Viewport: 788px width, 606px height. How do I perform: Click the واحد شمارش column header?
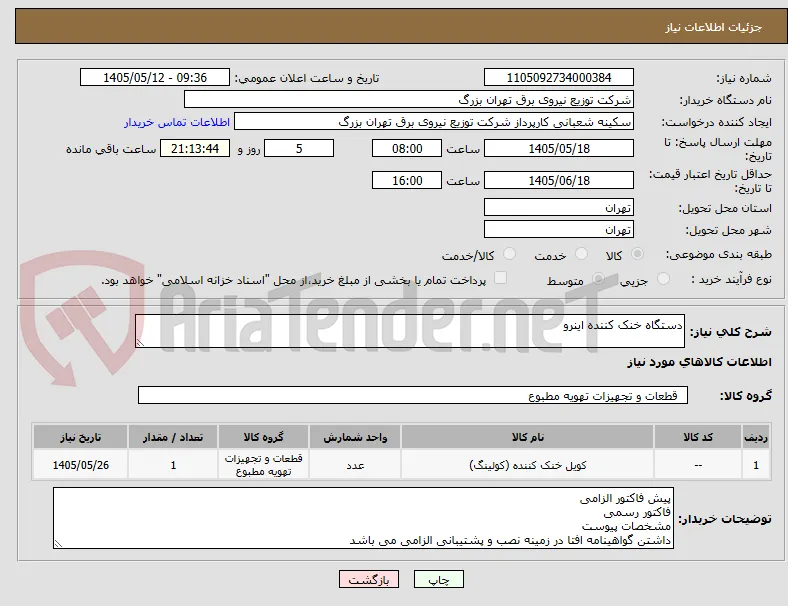click(355, 437)
